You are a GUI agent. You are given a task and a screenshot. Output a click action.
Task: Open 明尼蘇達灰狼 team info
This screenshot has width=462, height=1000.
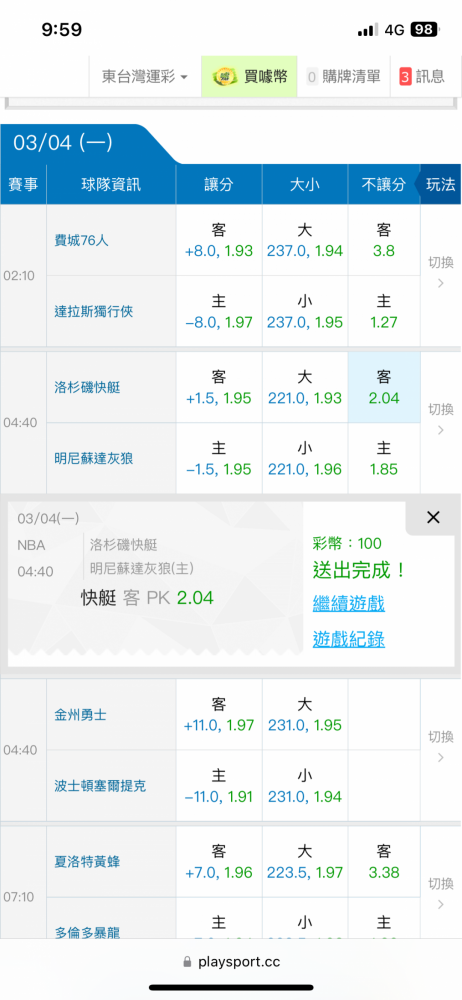point(94,458)
